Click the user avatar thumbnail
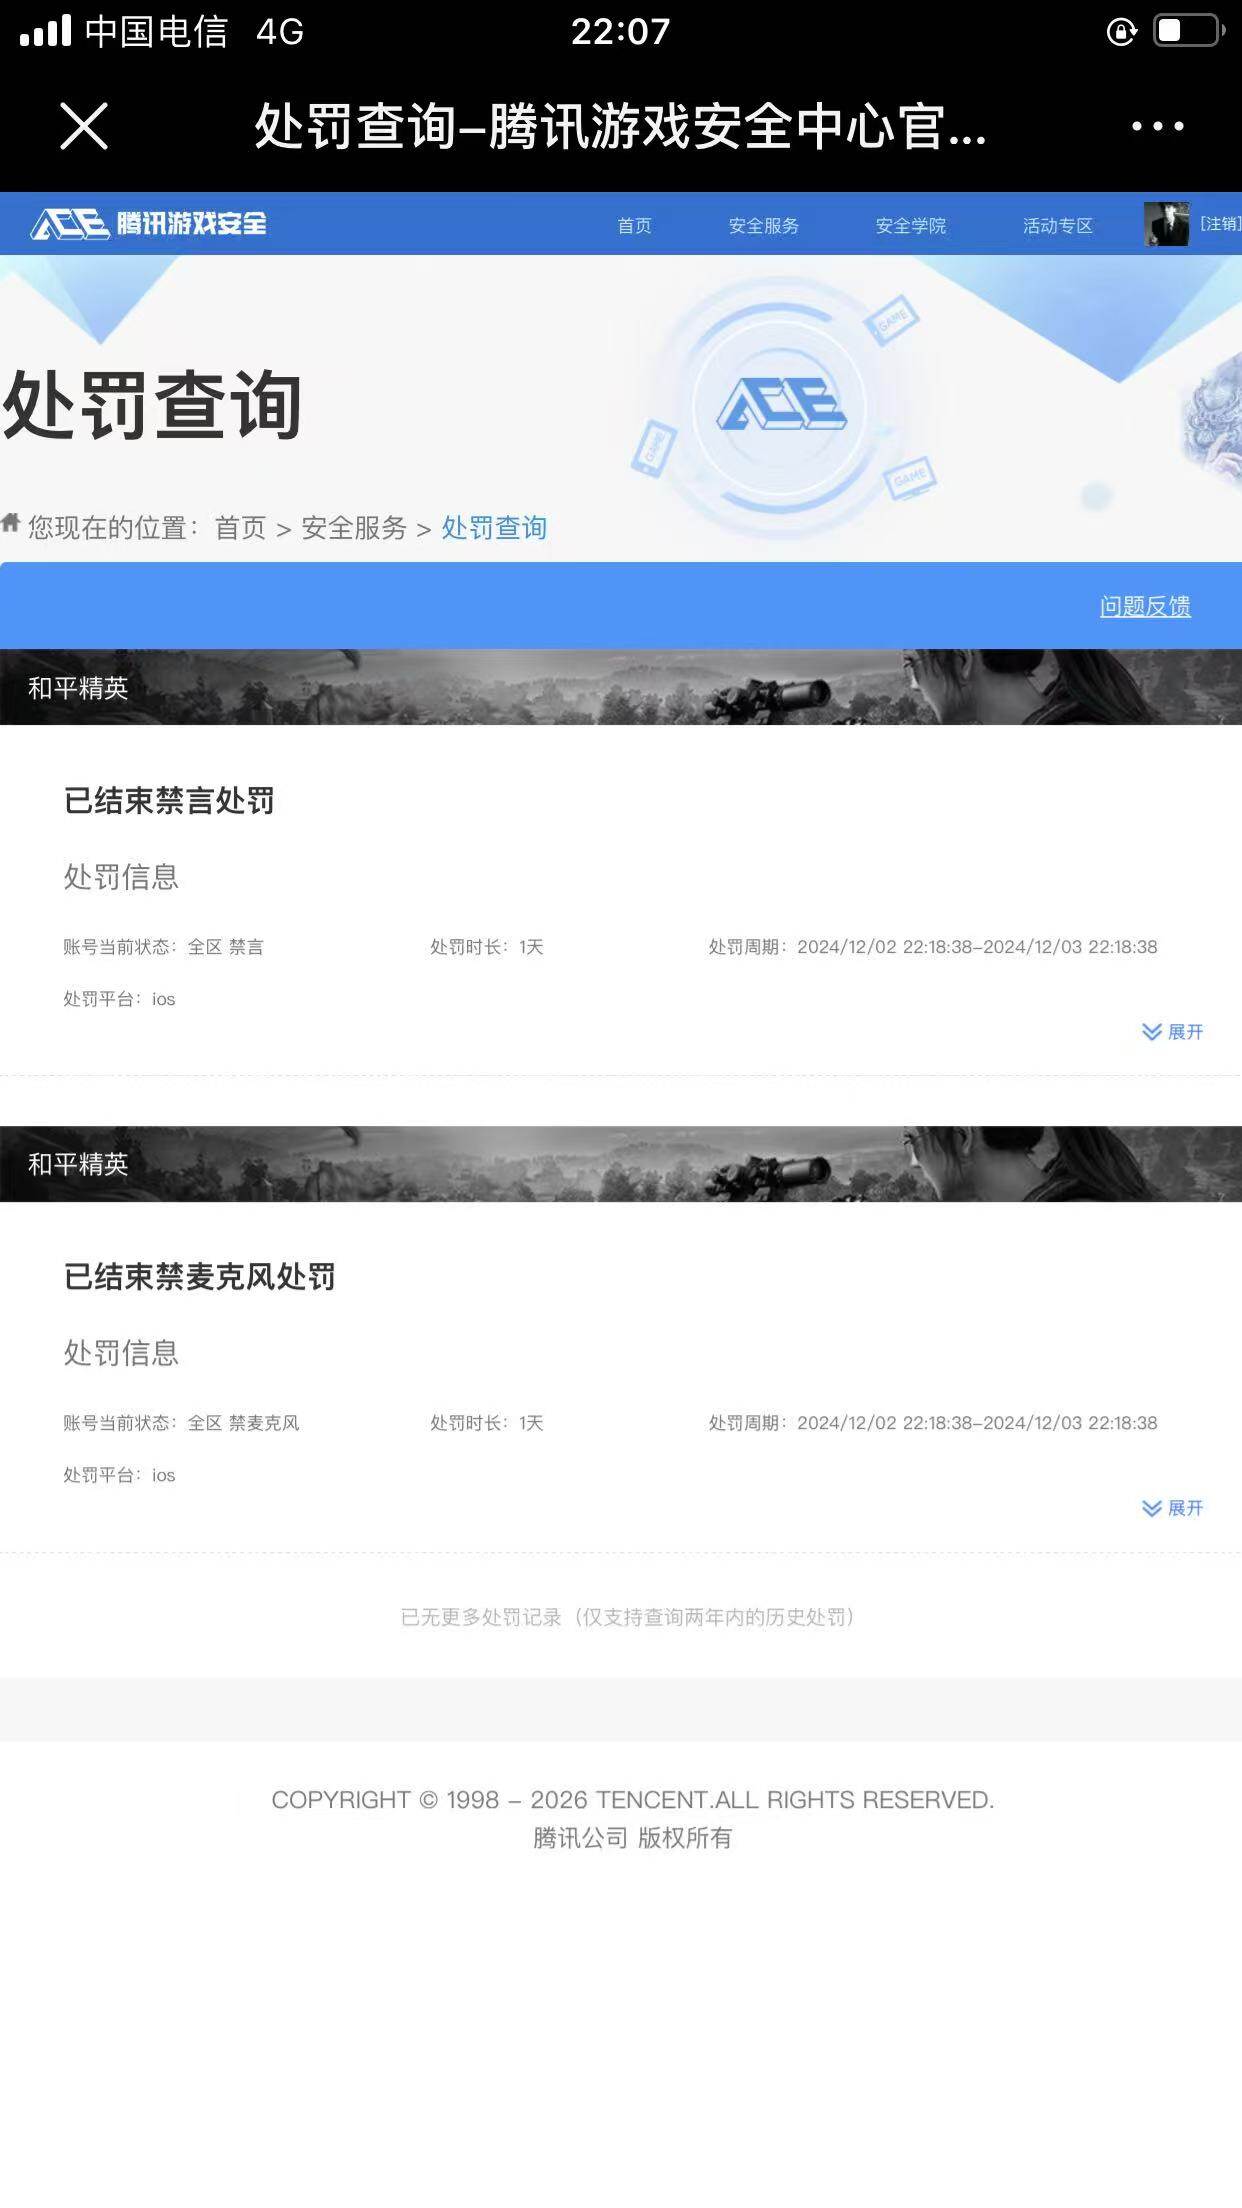Screen dimensions: 1242x2208 tap(1166, 224)
